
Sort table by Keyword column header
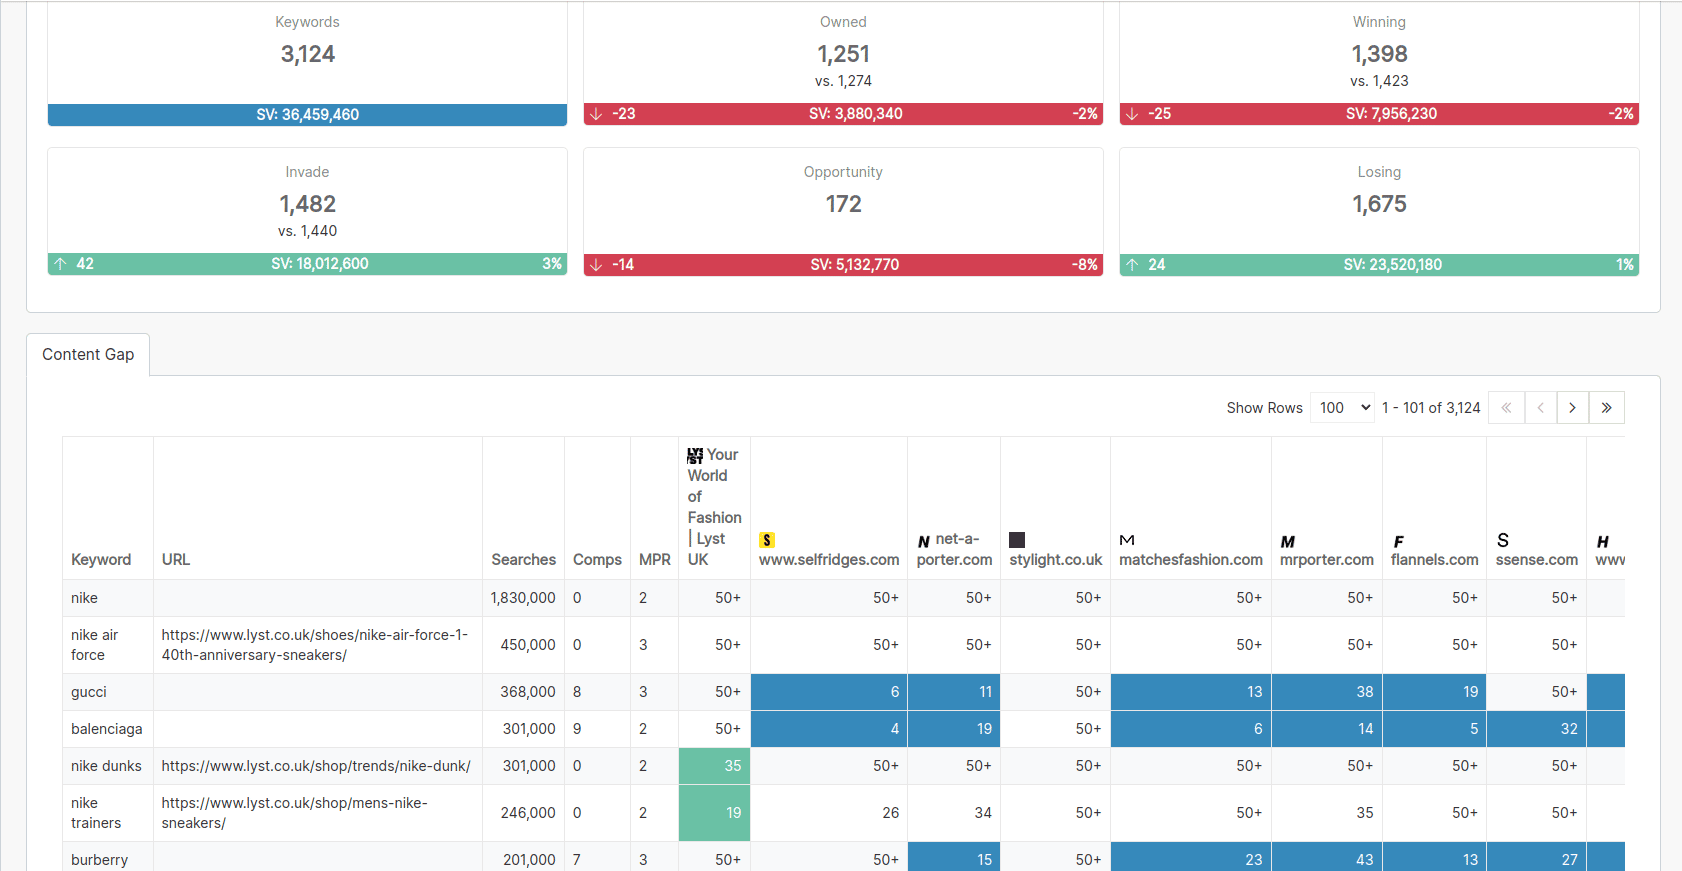[101, 560]
